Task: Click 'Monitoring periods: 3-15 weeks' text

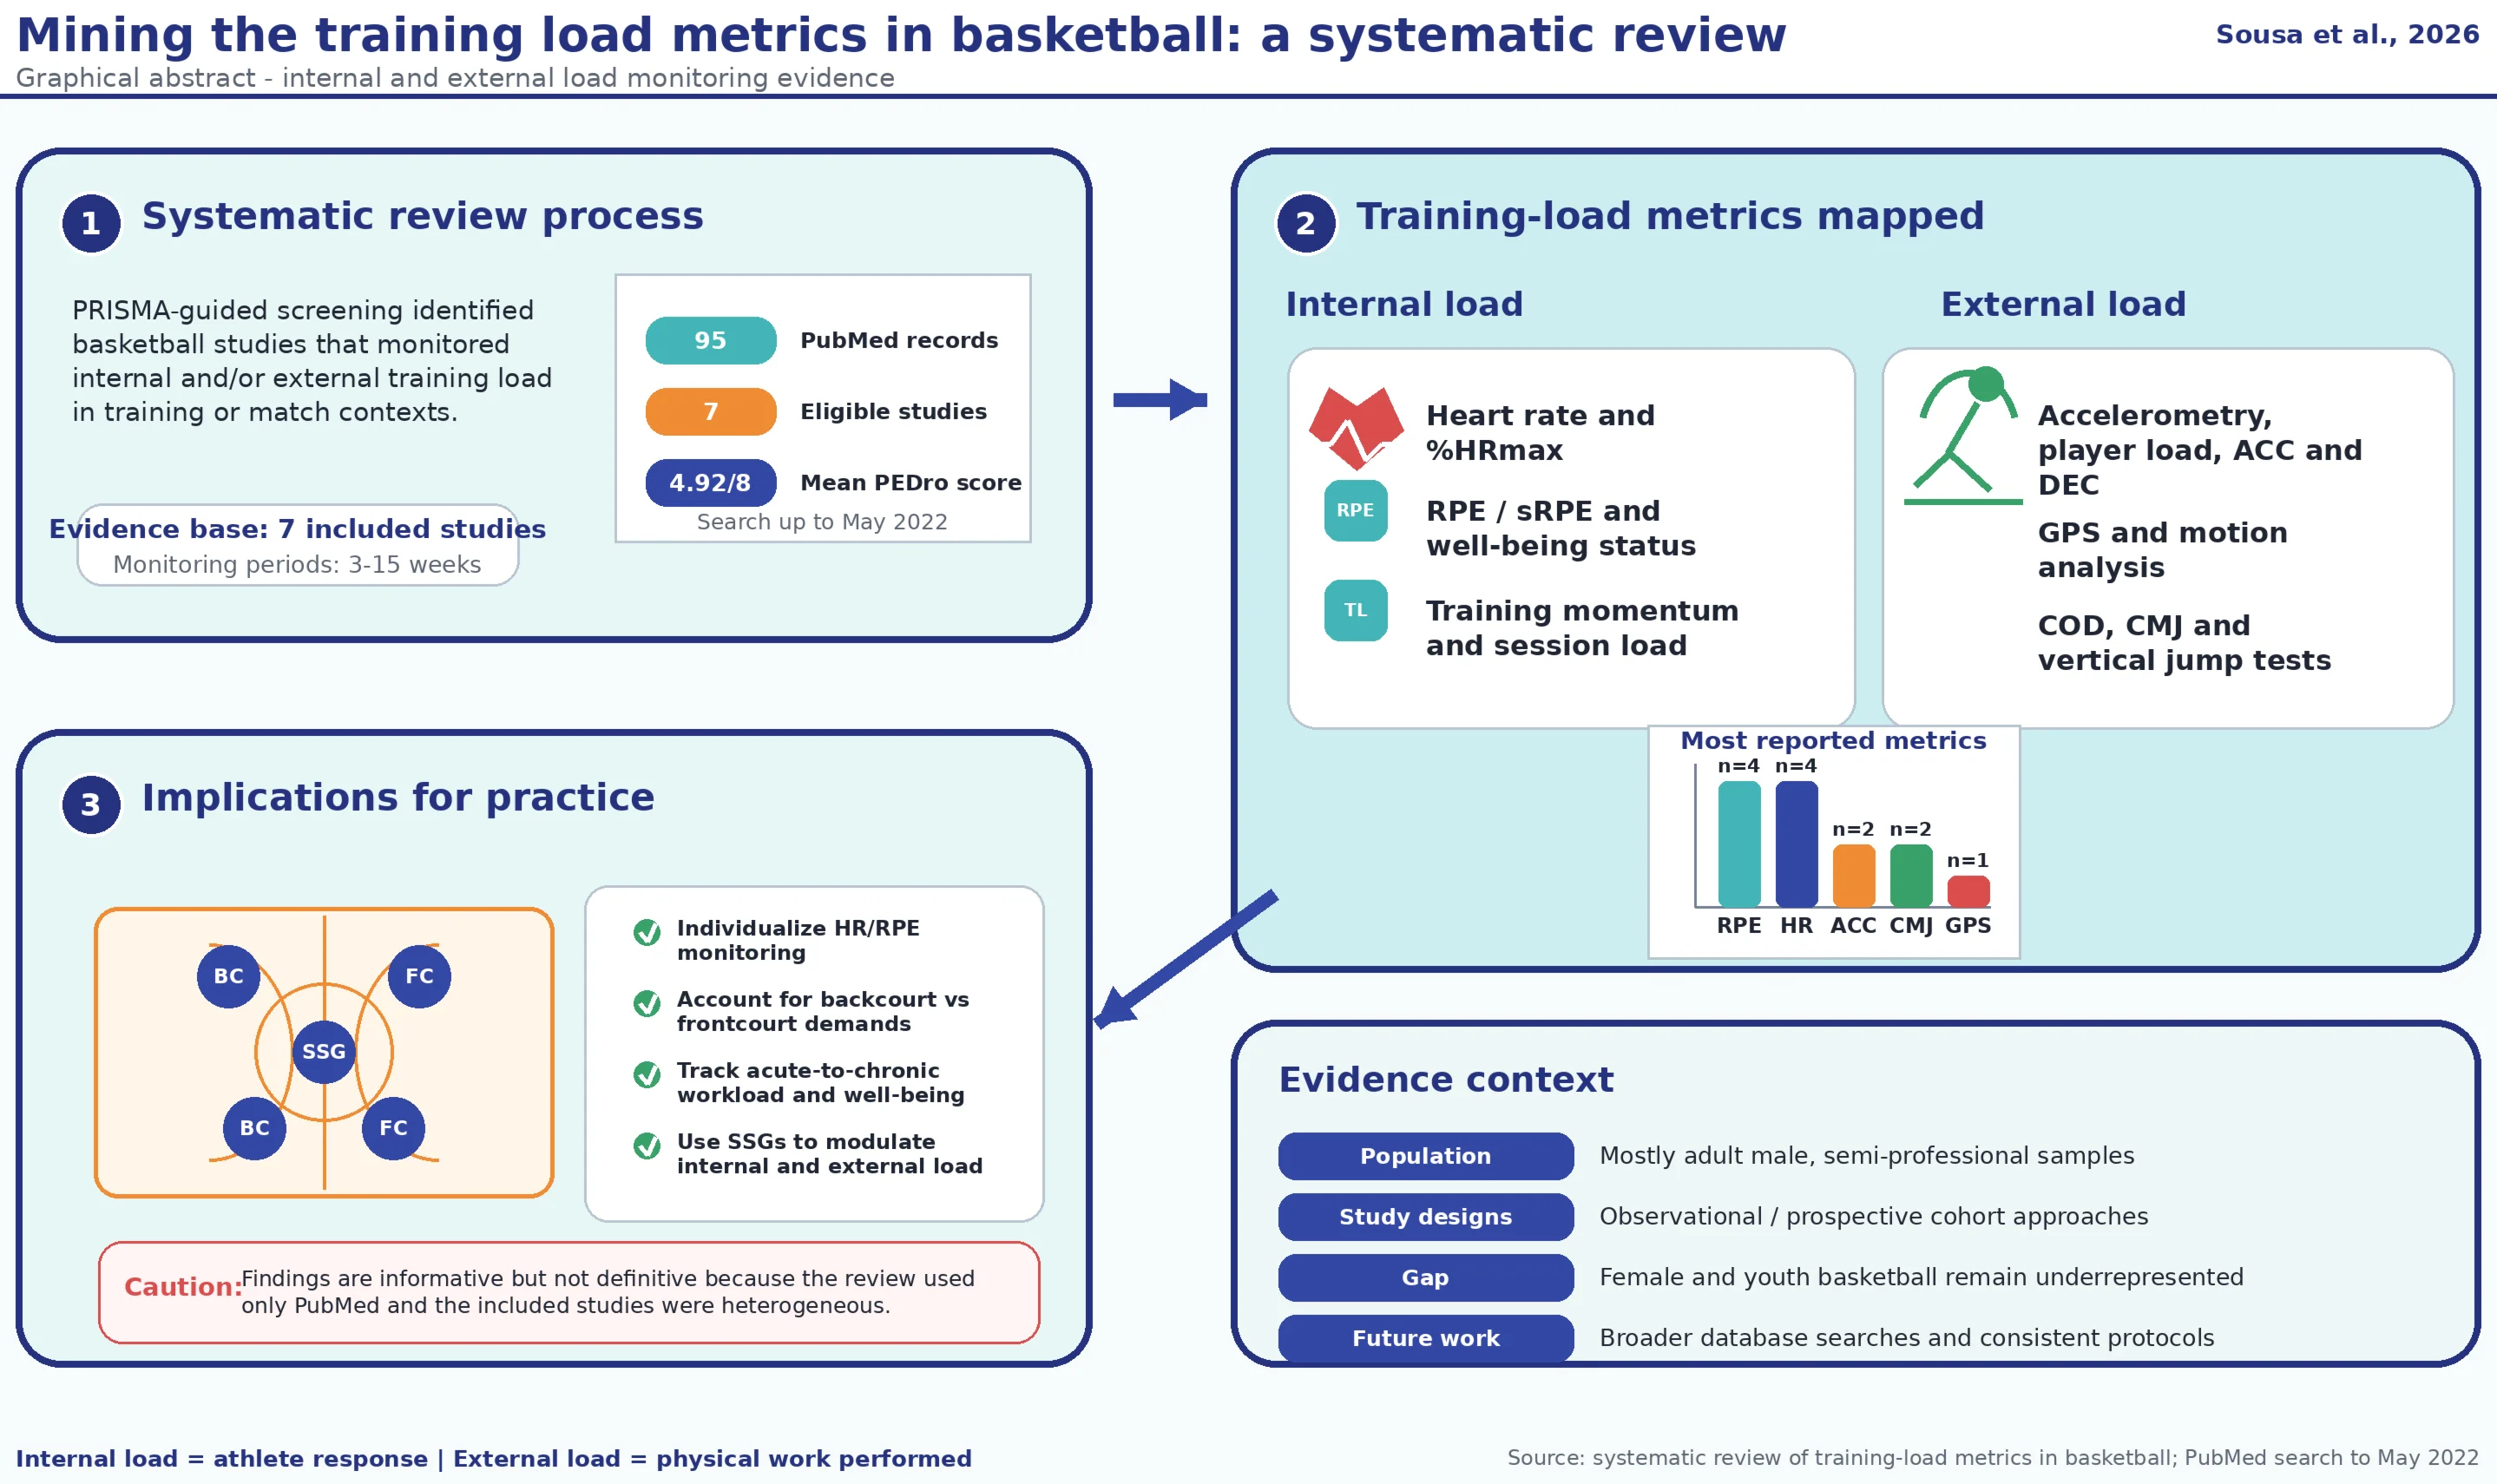Action: [x=297, y=565]
